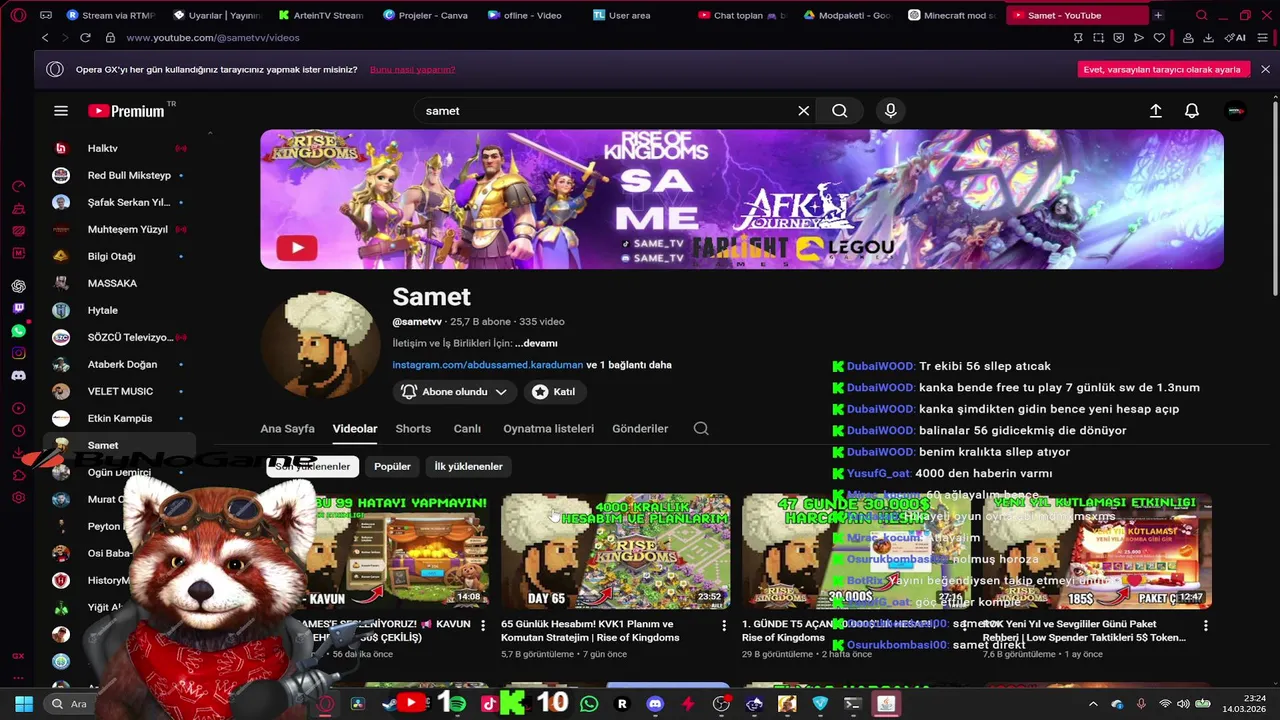1280x720 pixels.
Task: Open the Bilgi Otağı subscription channel
Action: click(118, 256)
